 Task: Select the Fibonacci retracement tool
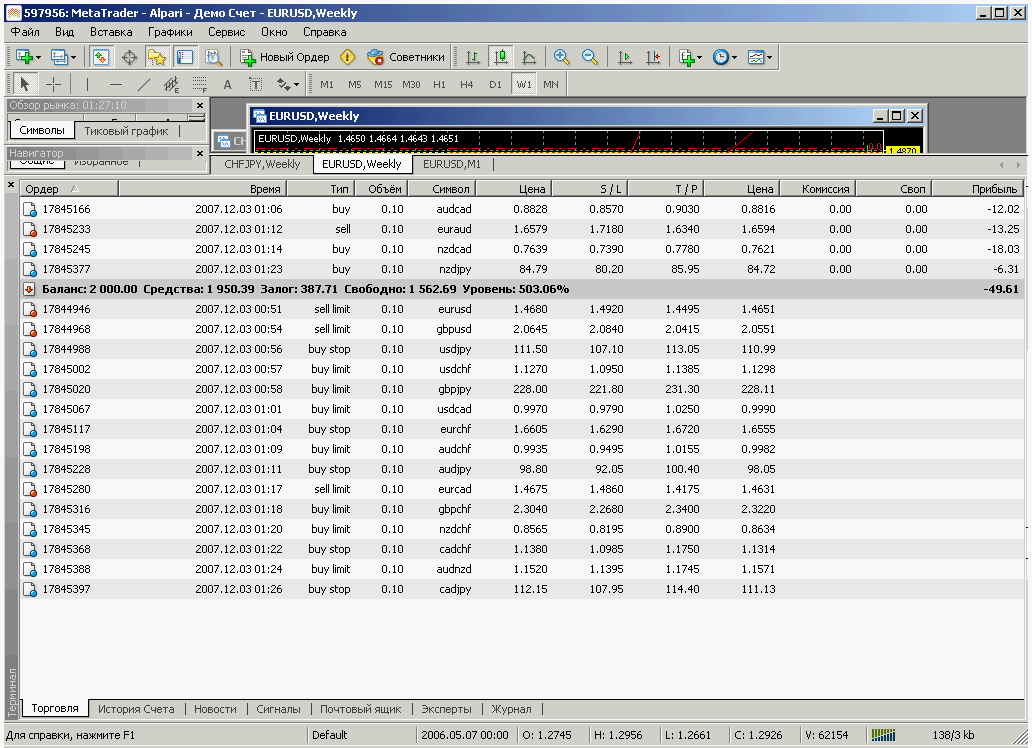[x=199, y=85]
